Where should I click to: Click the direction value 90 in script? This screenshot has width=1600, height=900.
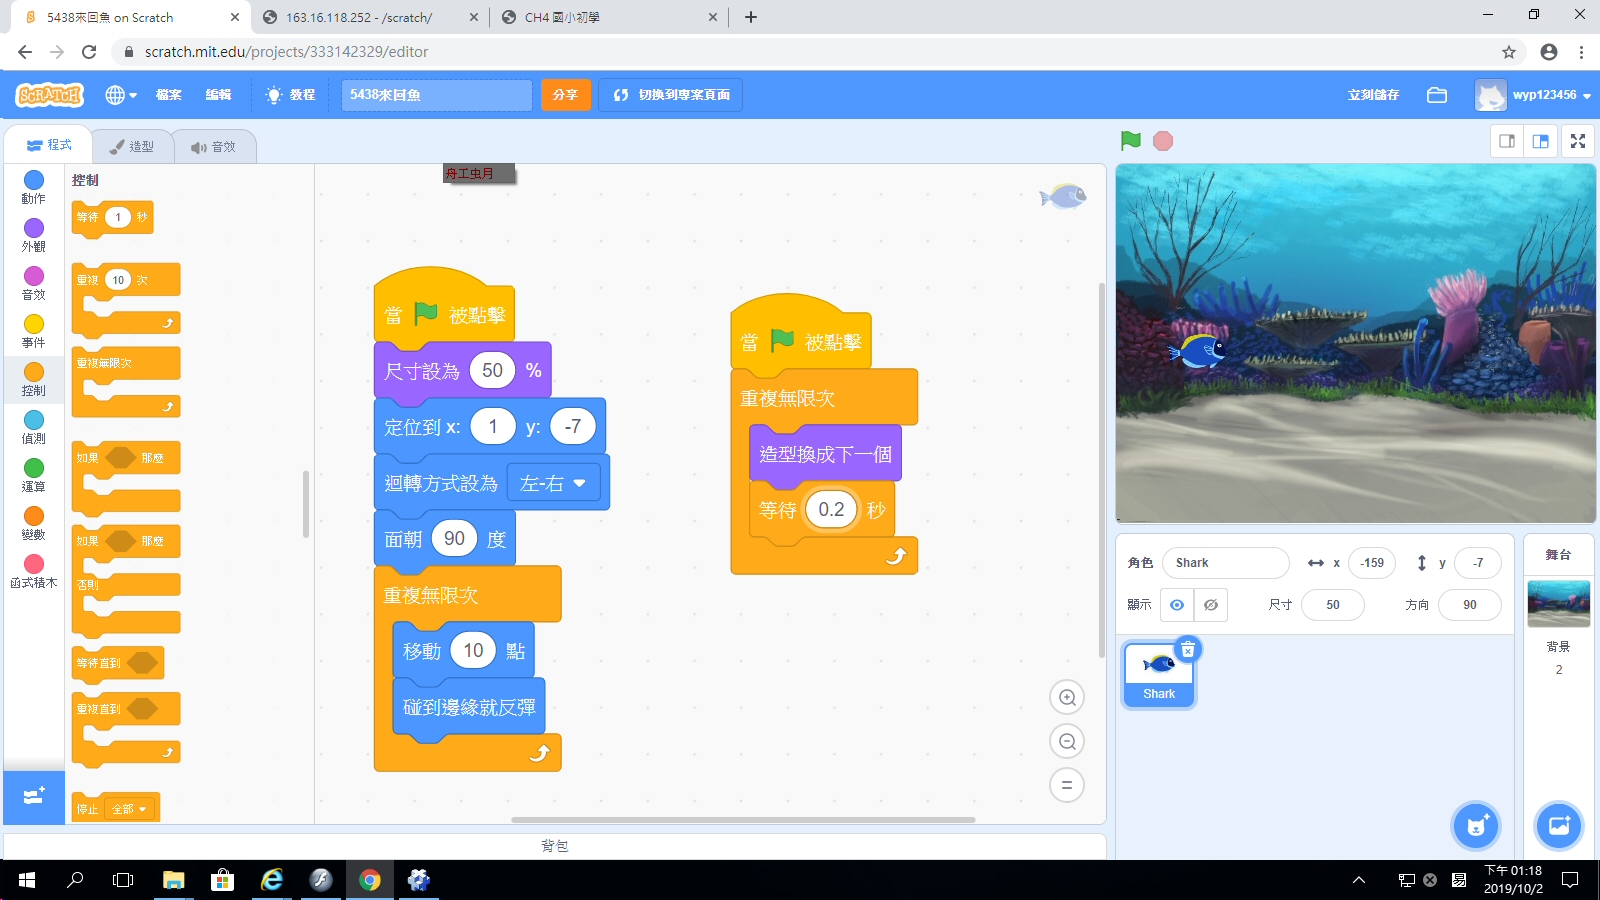[454, 539]
